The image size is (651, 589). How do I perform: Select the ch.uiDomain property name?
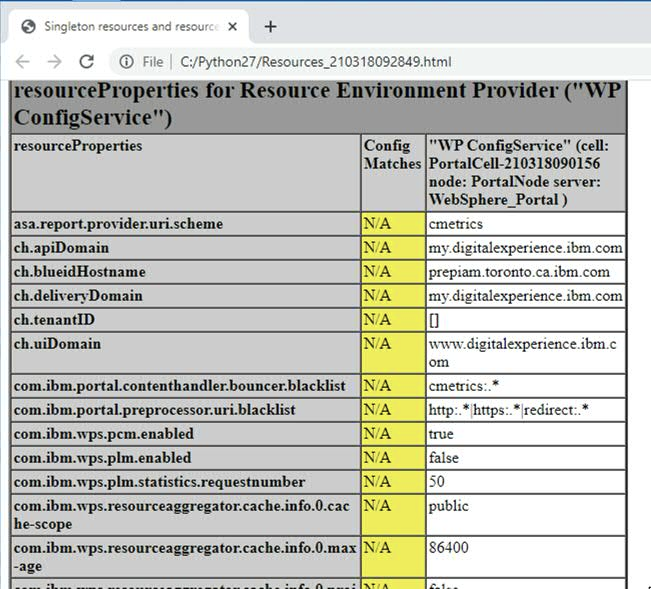57,344
